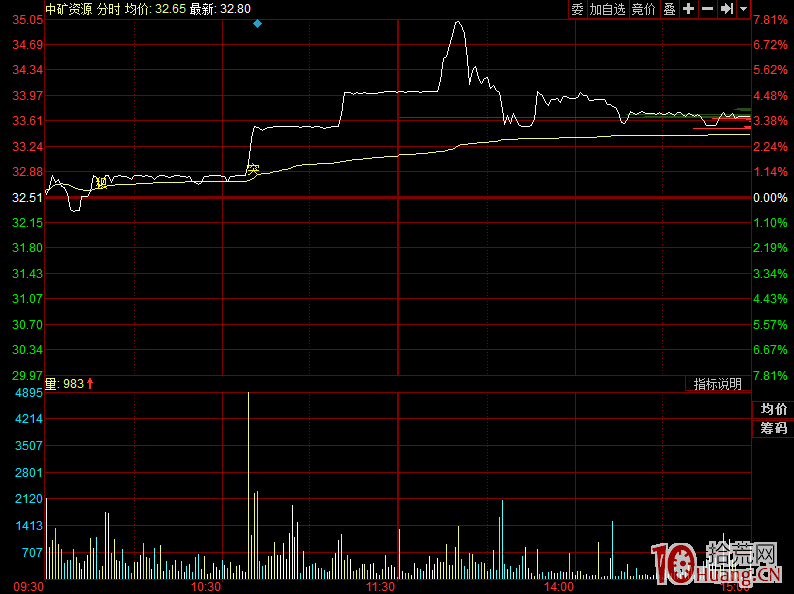This screenshot has width=794, height=594.
Task: Open the 竞价 auction view
Action: coord(644,9)
